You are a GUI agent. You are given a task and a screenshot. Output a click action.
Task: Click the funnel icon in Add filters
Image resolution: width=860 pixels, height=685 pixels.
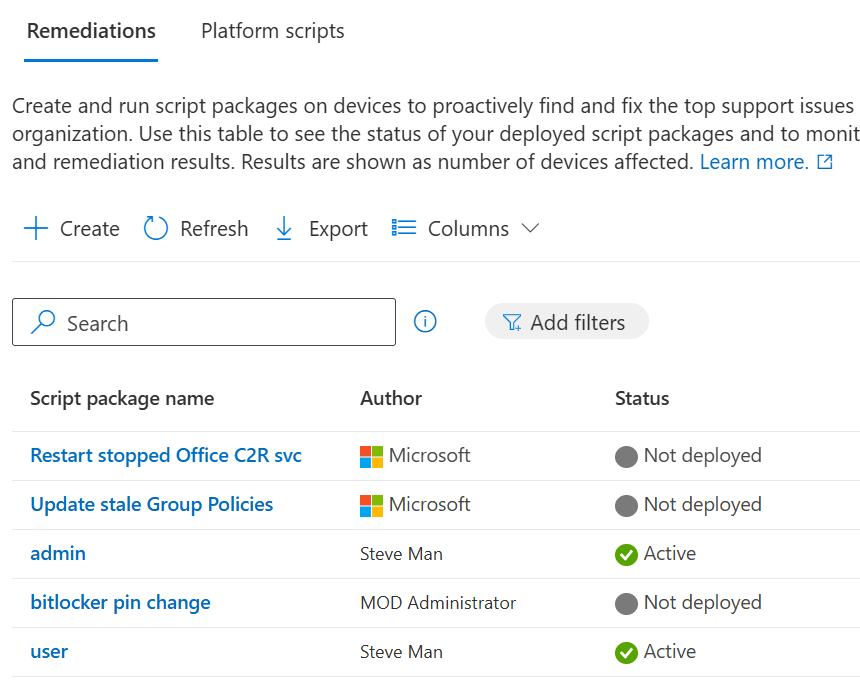pos(512,322)
